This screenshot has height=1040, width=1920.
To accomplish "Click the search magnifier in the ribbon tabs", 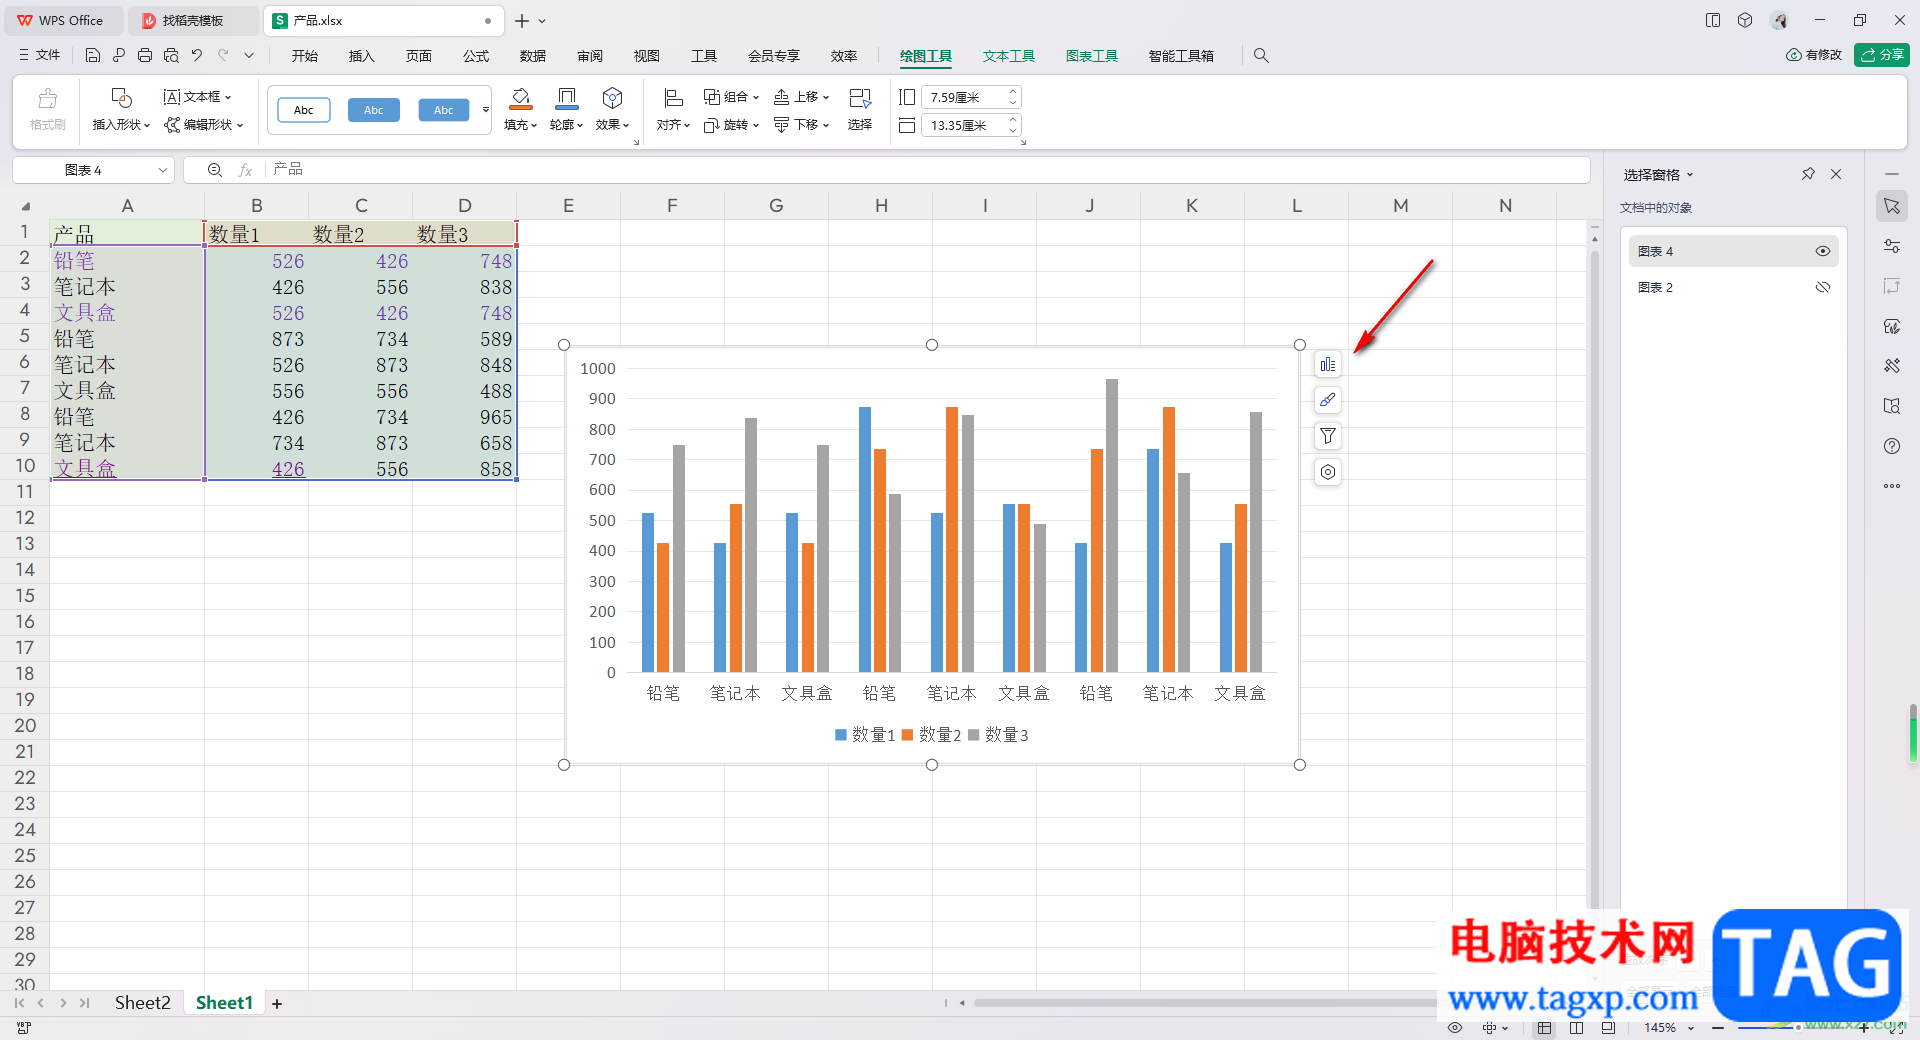I will 1261,56.
